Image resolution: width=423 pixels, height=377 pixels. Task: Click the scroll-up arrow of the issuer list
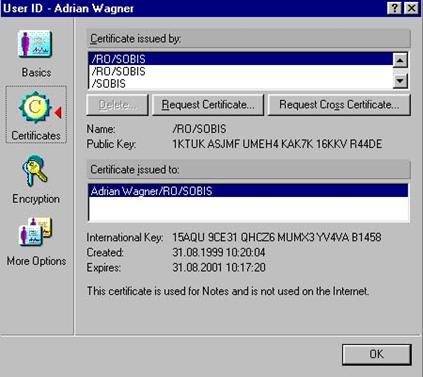point(400,60)
